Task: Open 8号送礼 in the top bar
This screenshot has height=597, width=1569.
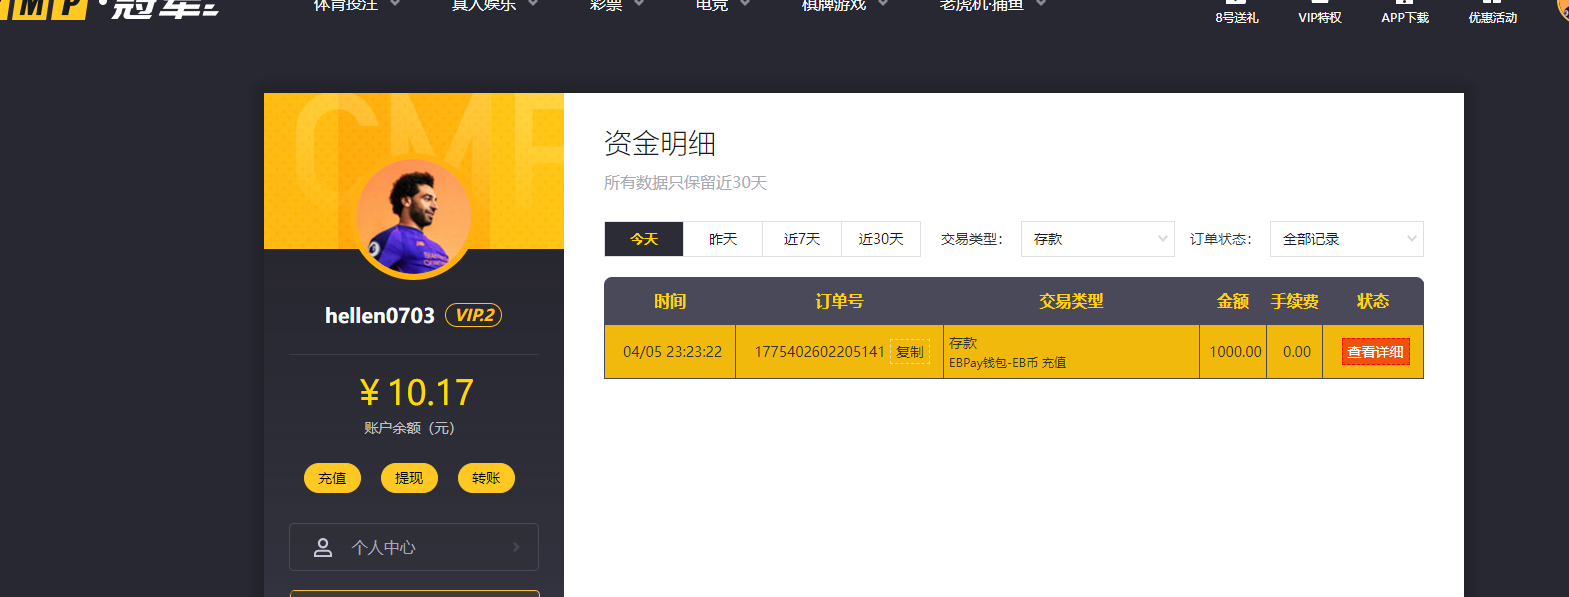Action: [x=1237, y=12]
